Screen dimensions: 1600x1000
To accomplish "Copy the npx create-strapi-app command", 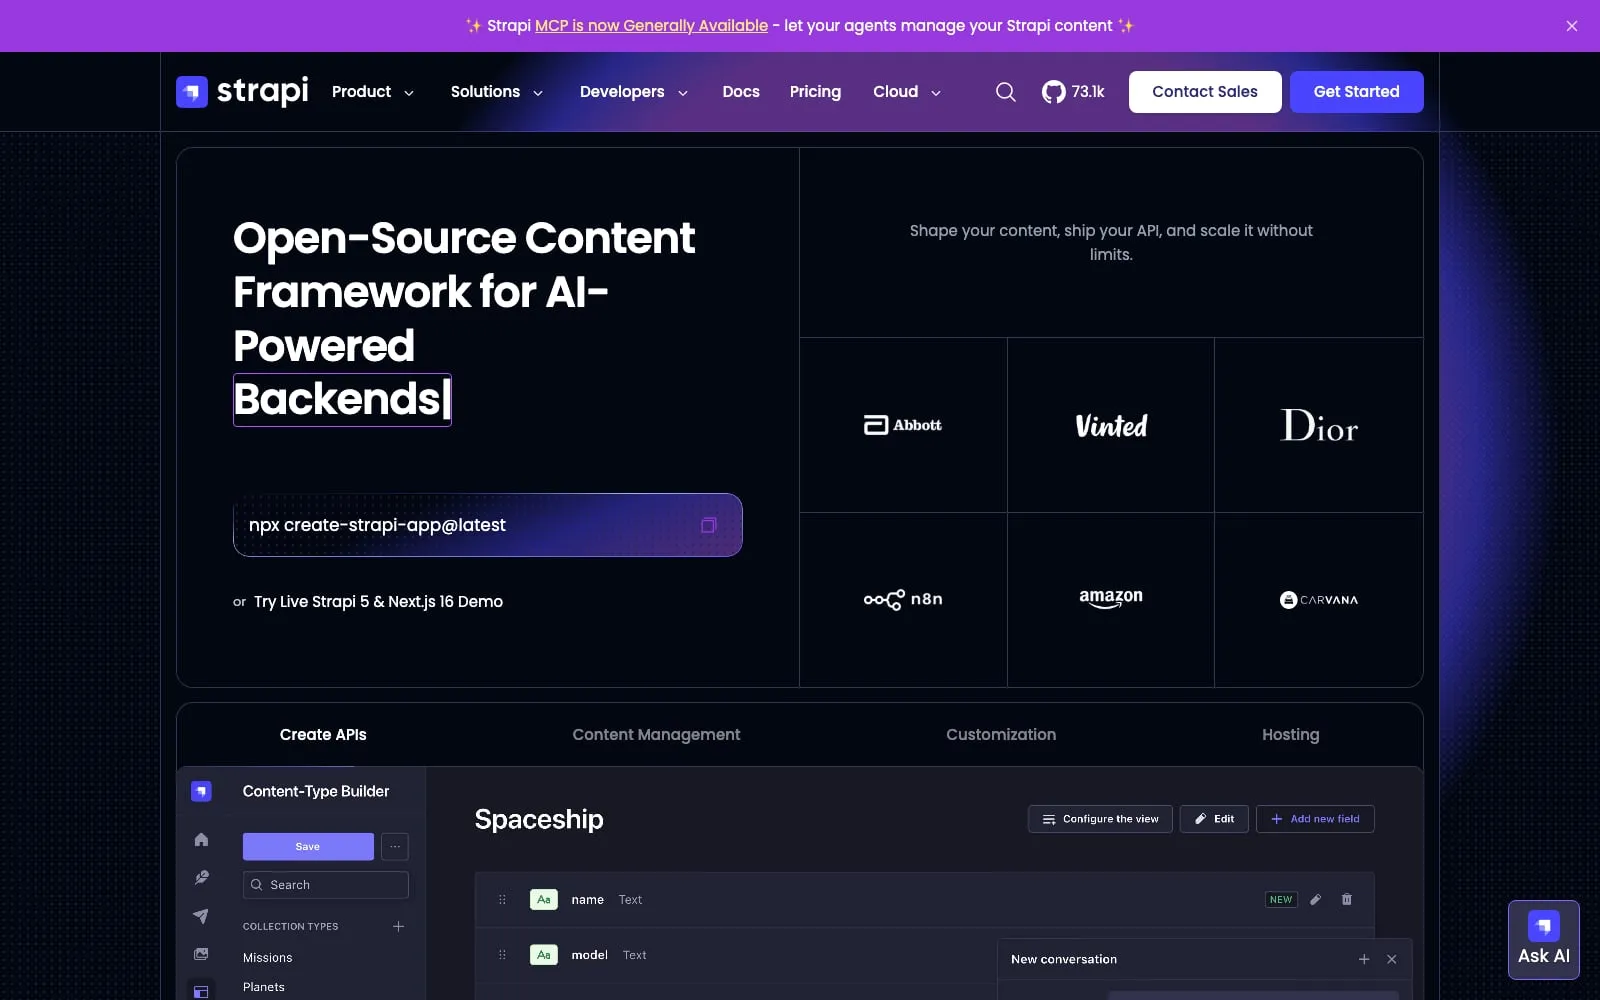I will [x=708, y=525].
